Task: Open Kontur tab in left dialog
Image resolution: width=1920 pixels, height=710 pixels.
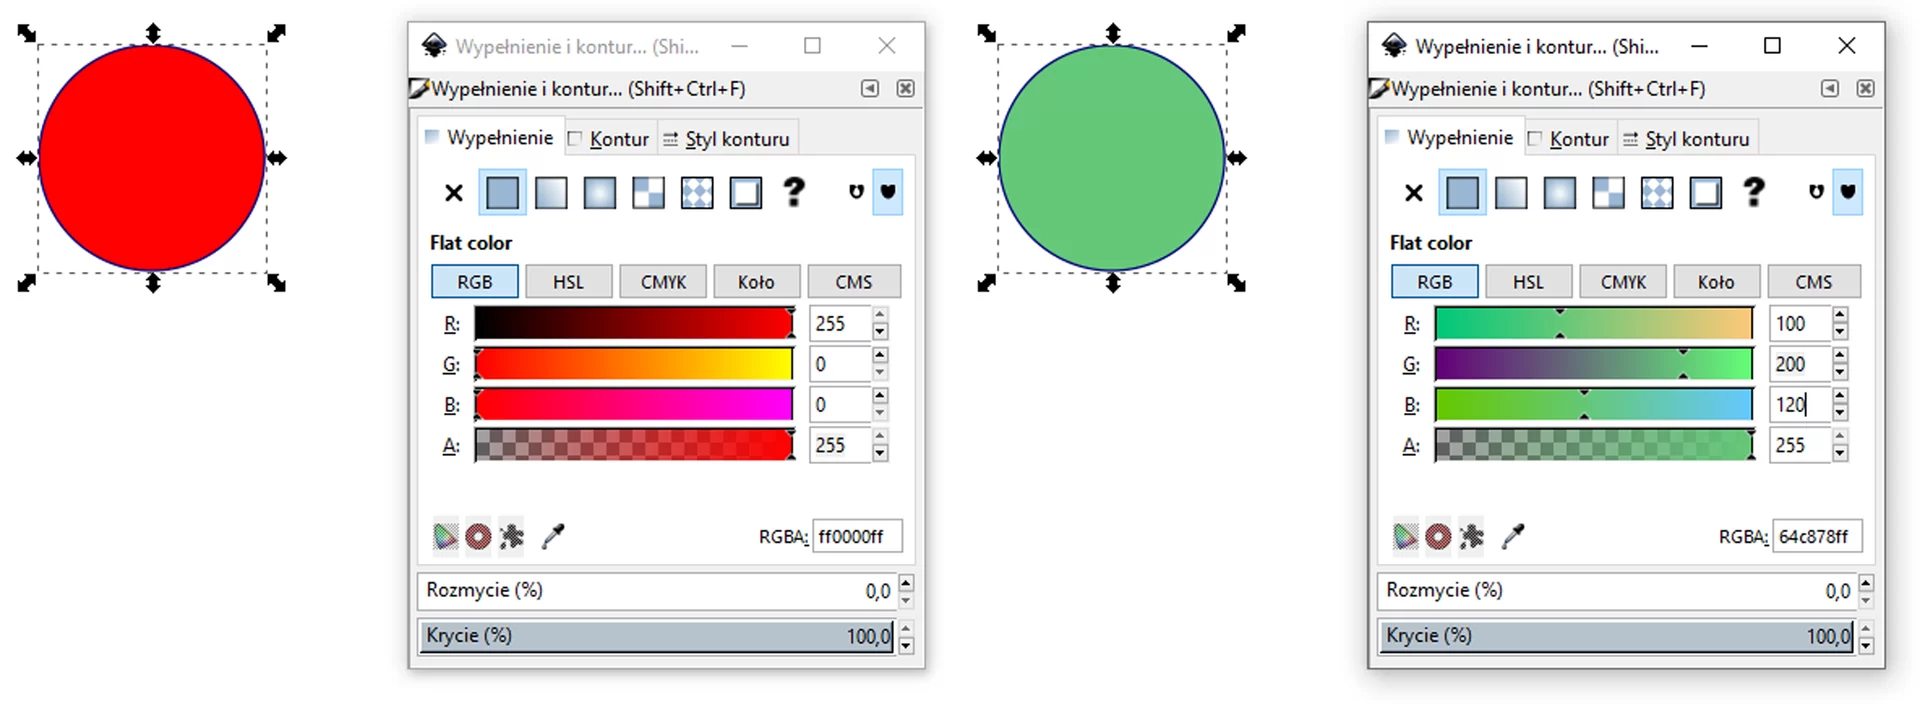Action: click(x=609, y=139)
